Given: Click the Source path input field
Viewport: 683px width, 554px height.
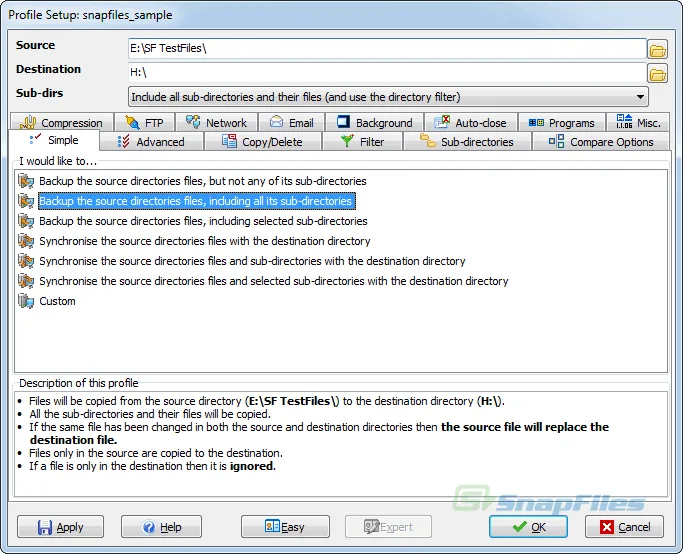Looking at the screenshot, I should coord(387,48).
